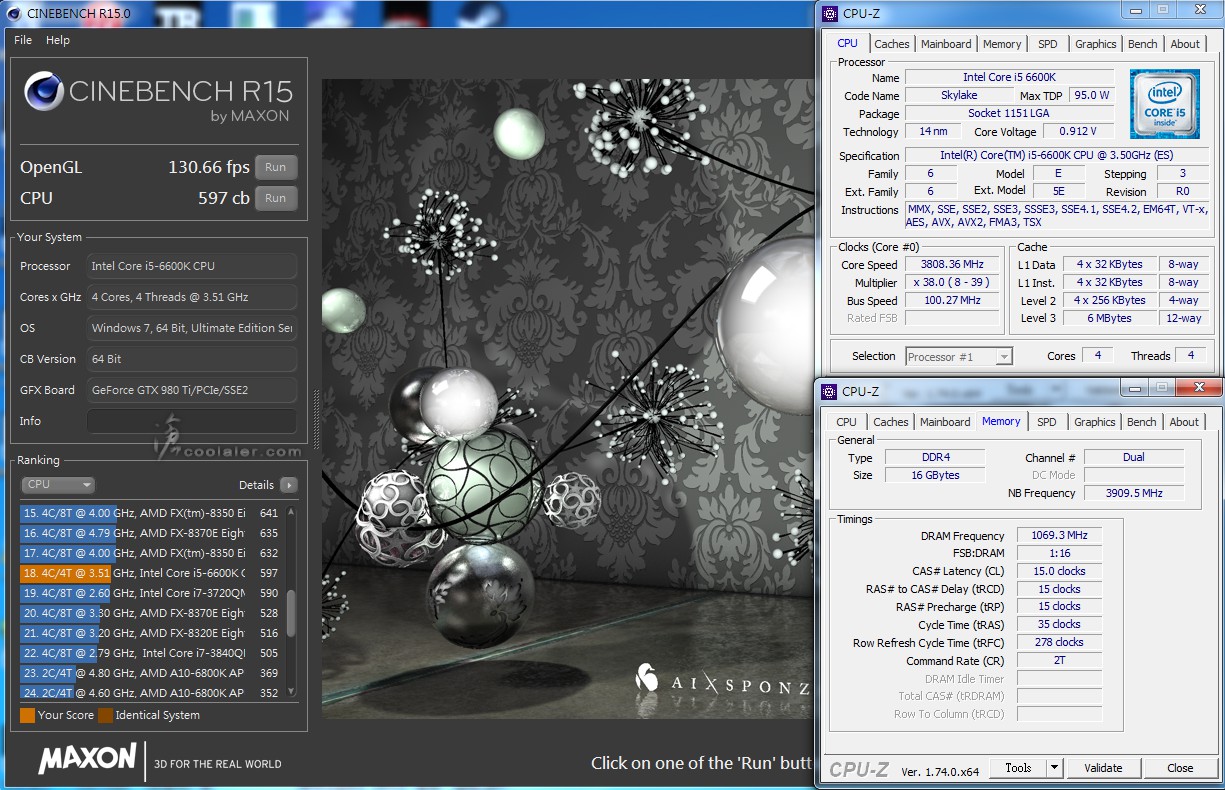This screenshot has width=1225, height=790.
Task: Switch to Bench tab in upper CPU-Z window
Action: (x=1143, y=44)
